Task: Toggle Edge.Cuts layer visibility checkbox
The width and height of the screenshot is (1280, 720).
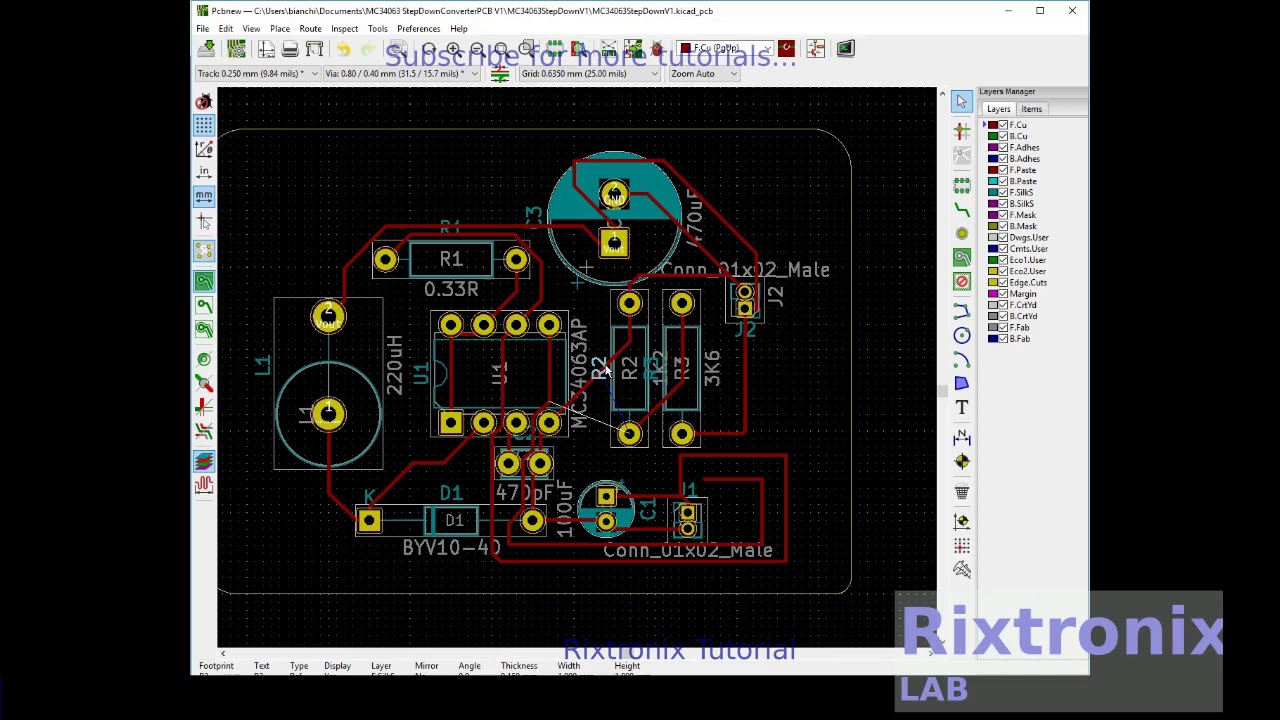Action: click(x=1003, y=283)
